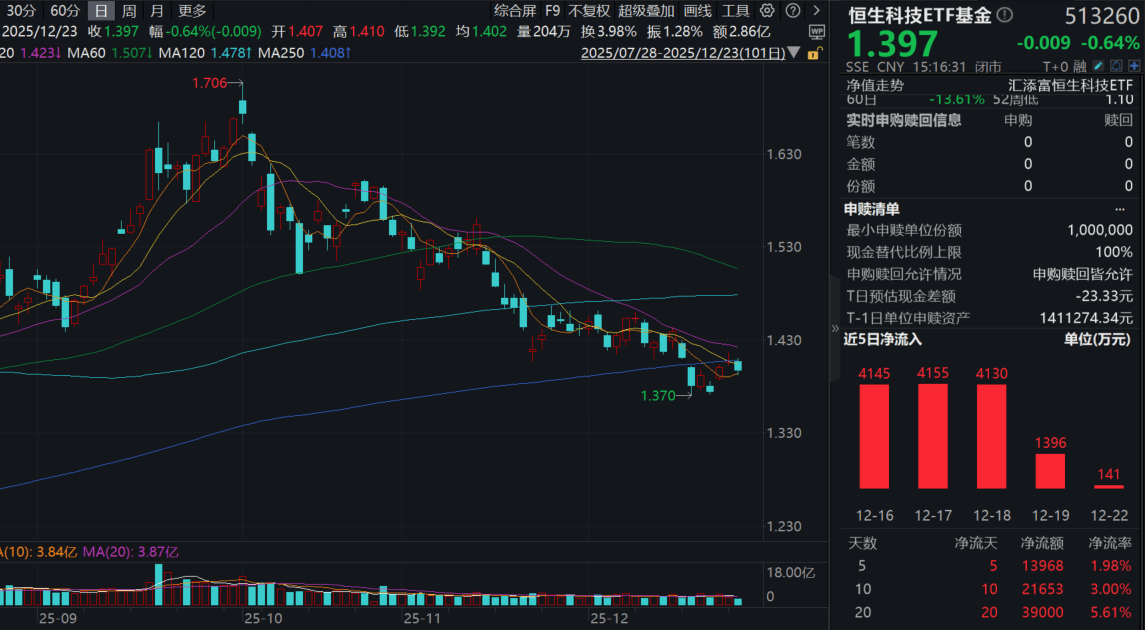This screenshot has height=630, width=1145.
Task: Click the plus add-to-watchlist icon
Action: click(1133, 68)
